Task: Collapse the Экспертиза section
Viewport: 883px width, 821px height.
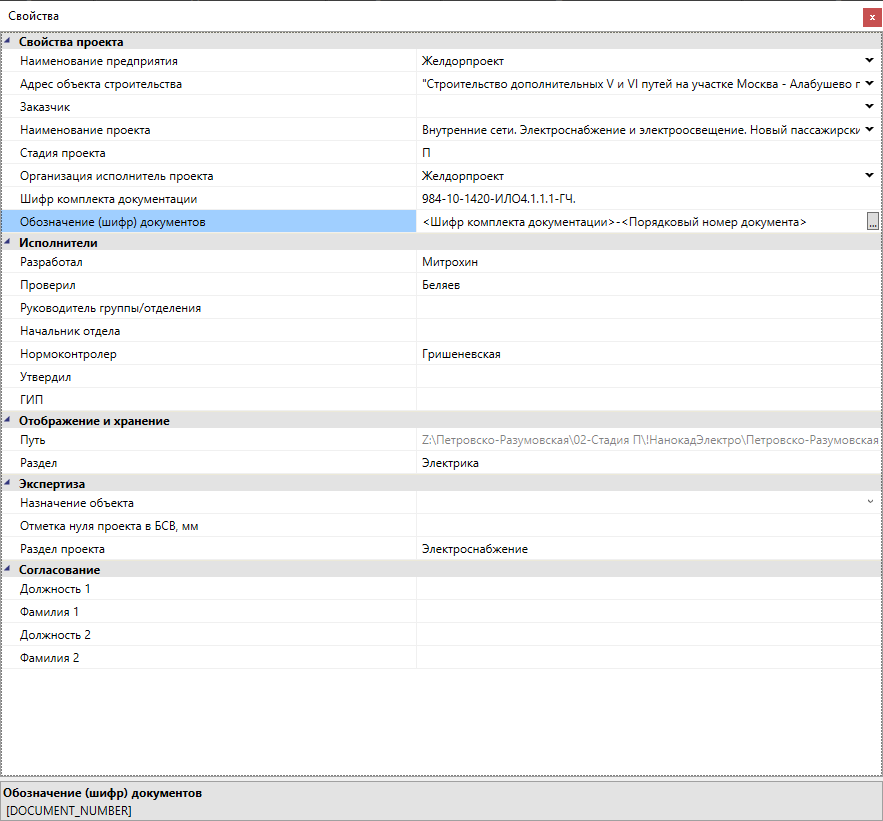Action: tap(9, 484)
